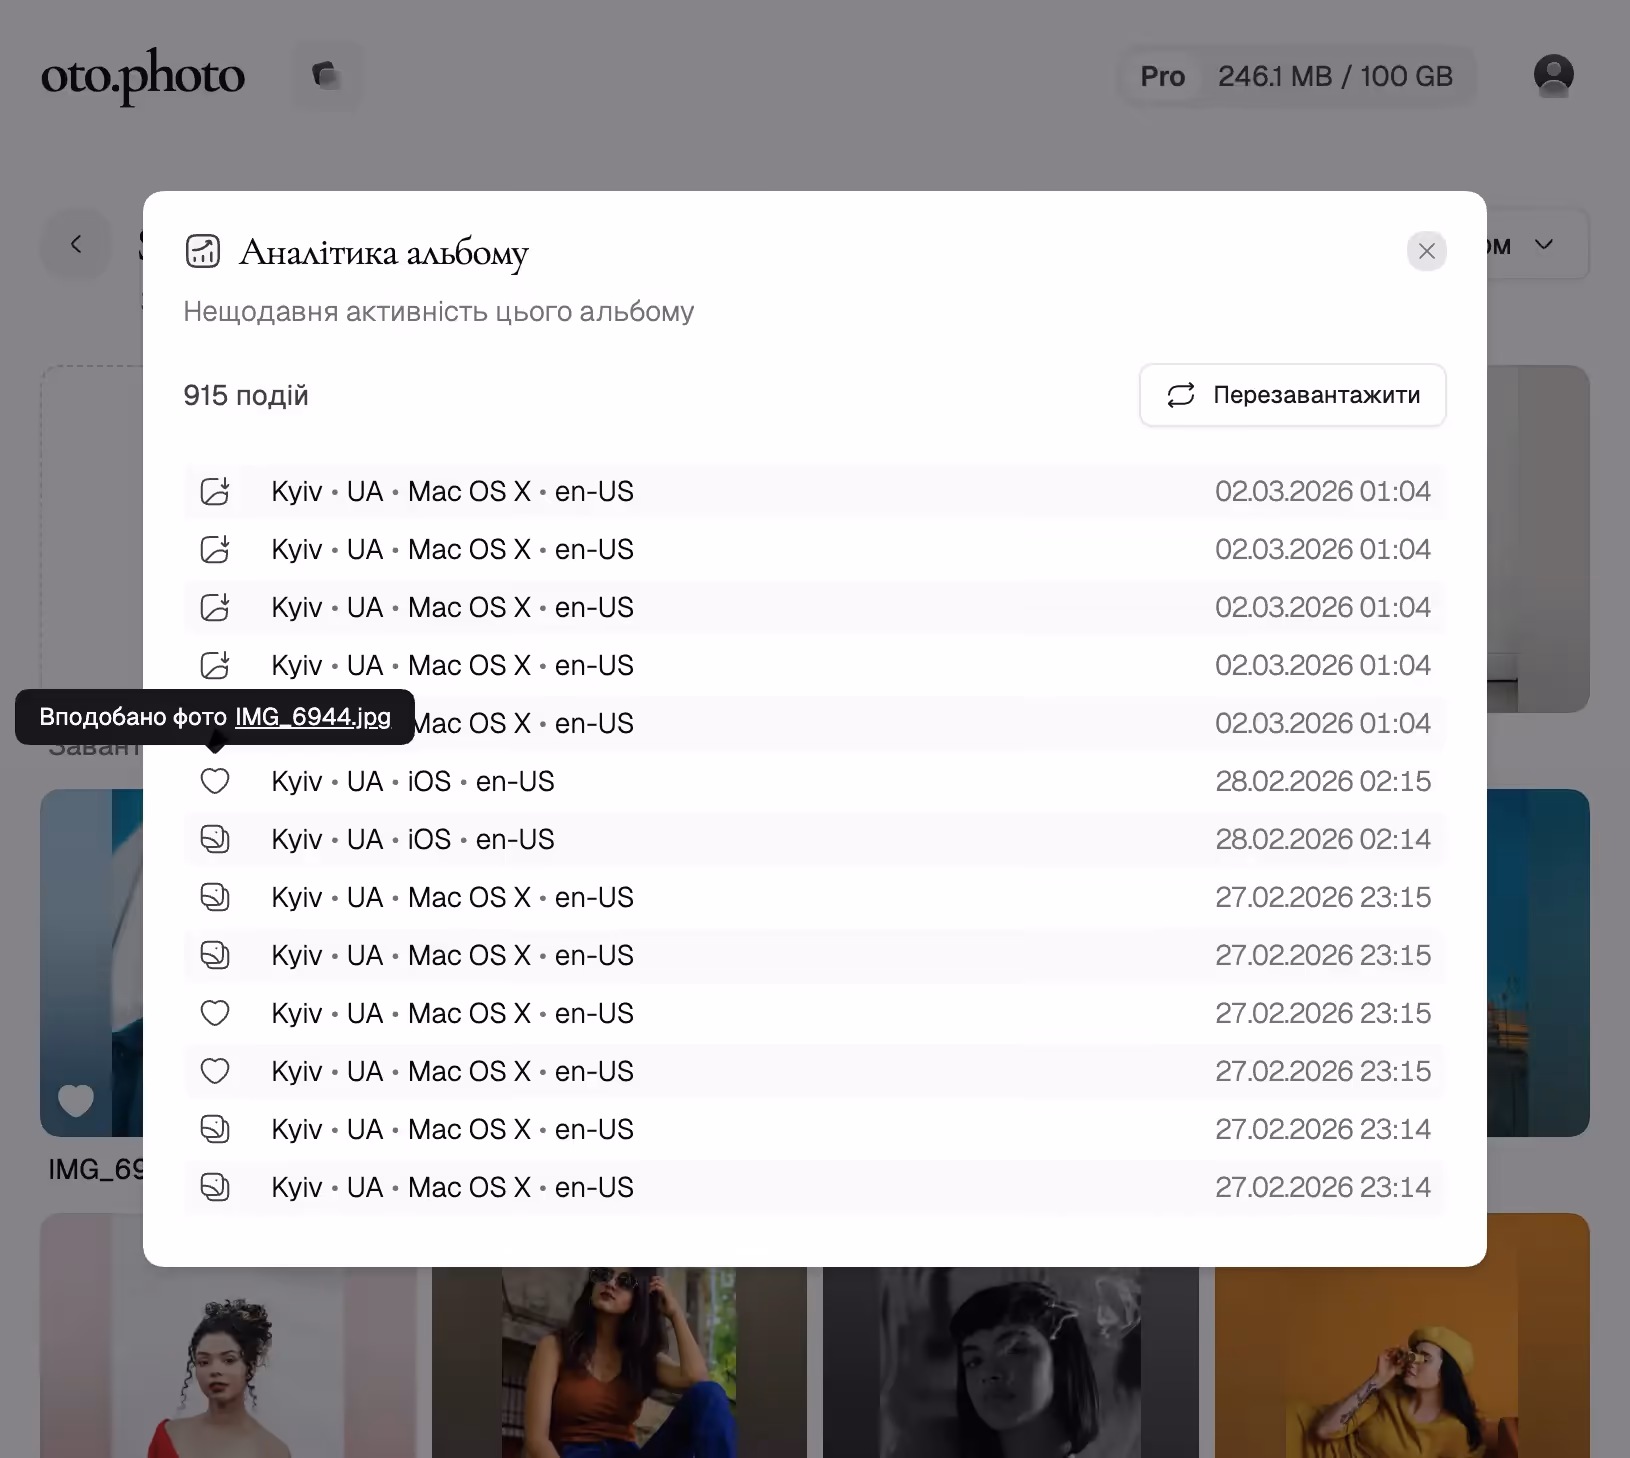Open the IMG_6944.jpg link in tooltip
This screenshot has width=1630, height=1458.
click(x=313, y=717)
